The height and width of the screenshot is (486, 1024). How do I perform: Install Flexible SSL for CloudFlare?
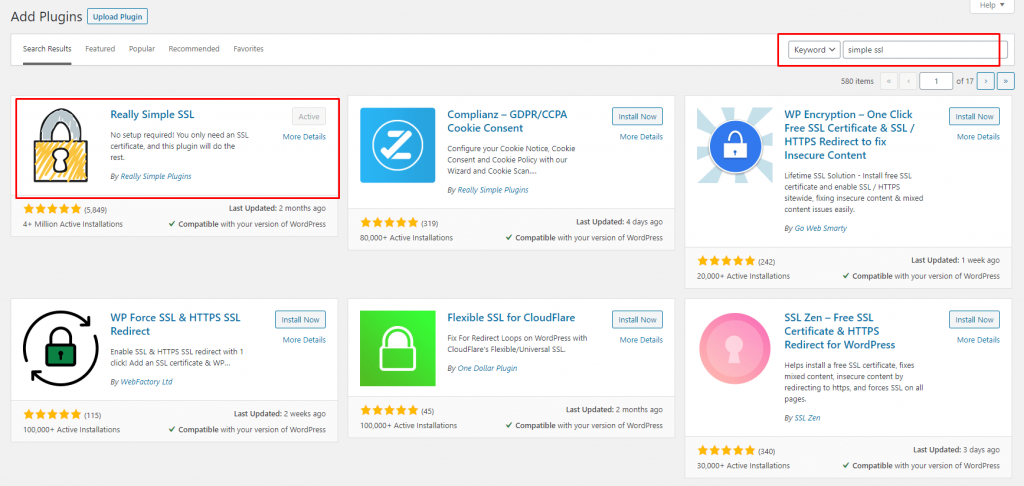pyautogui.click(x=637, y=319)
